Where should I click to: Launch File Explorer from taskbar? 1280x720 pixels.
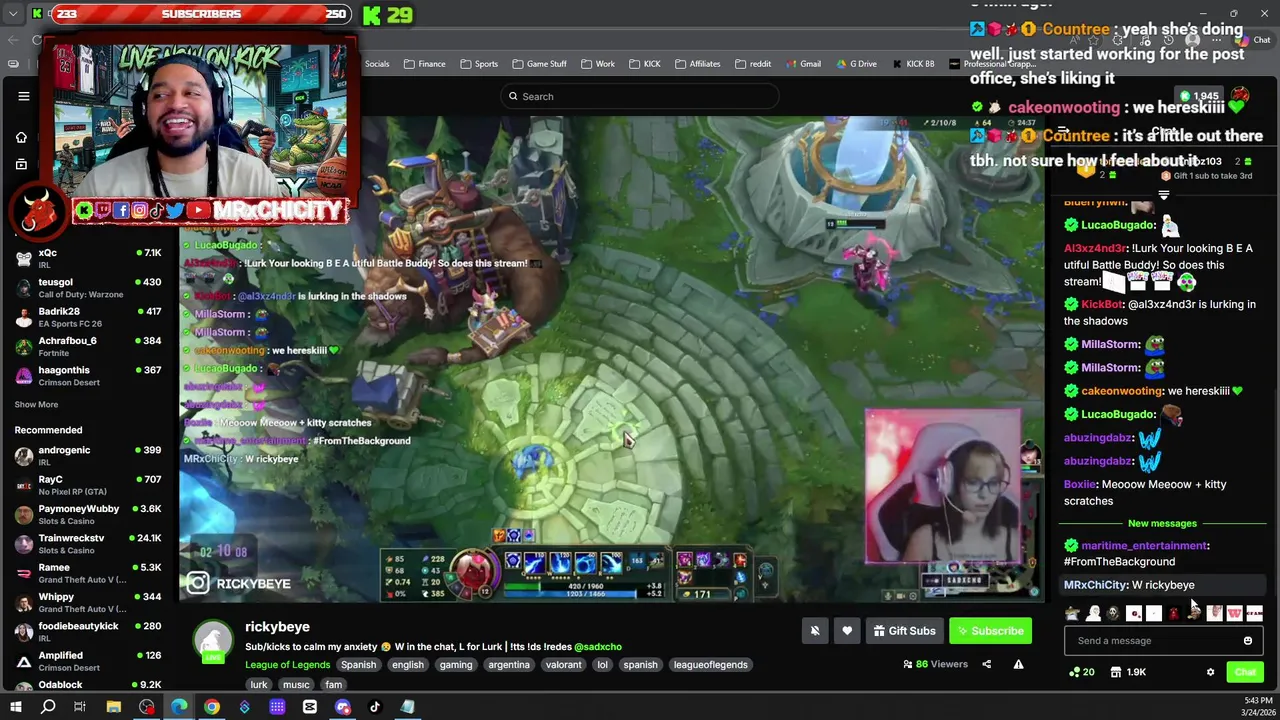pyautogui.click(x=113, y=707)
